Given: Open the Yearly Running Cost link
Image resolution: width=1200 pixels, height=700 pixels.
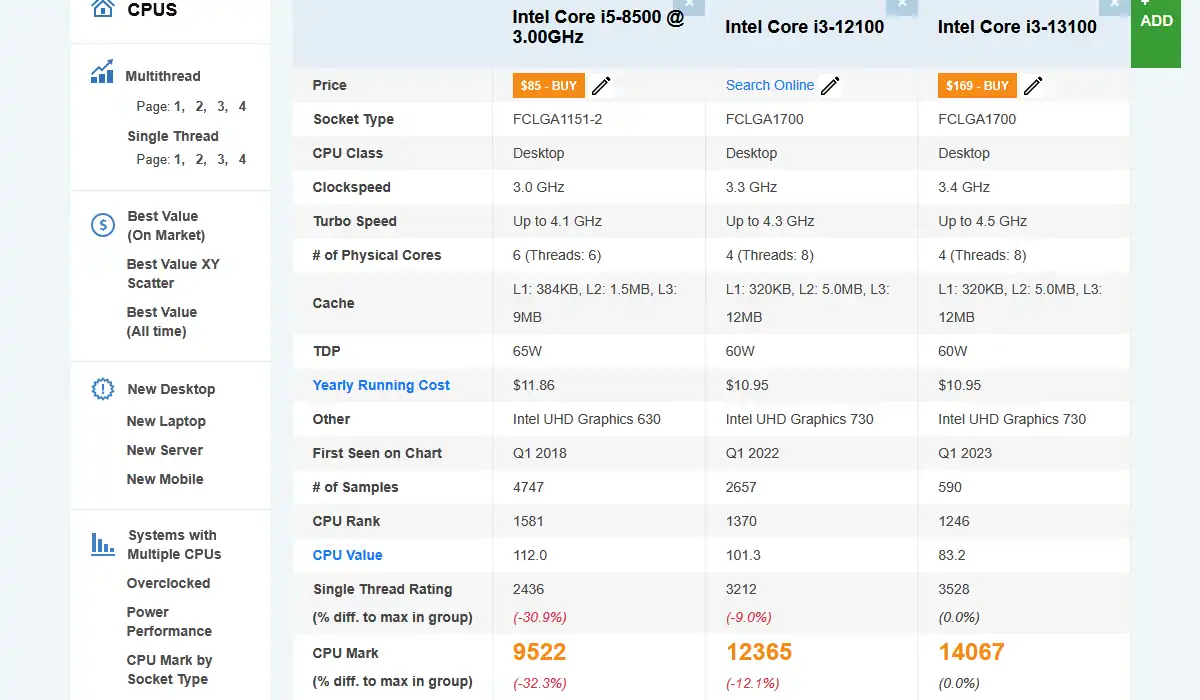Looking at the screenshot, I should [381, 385].
